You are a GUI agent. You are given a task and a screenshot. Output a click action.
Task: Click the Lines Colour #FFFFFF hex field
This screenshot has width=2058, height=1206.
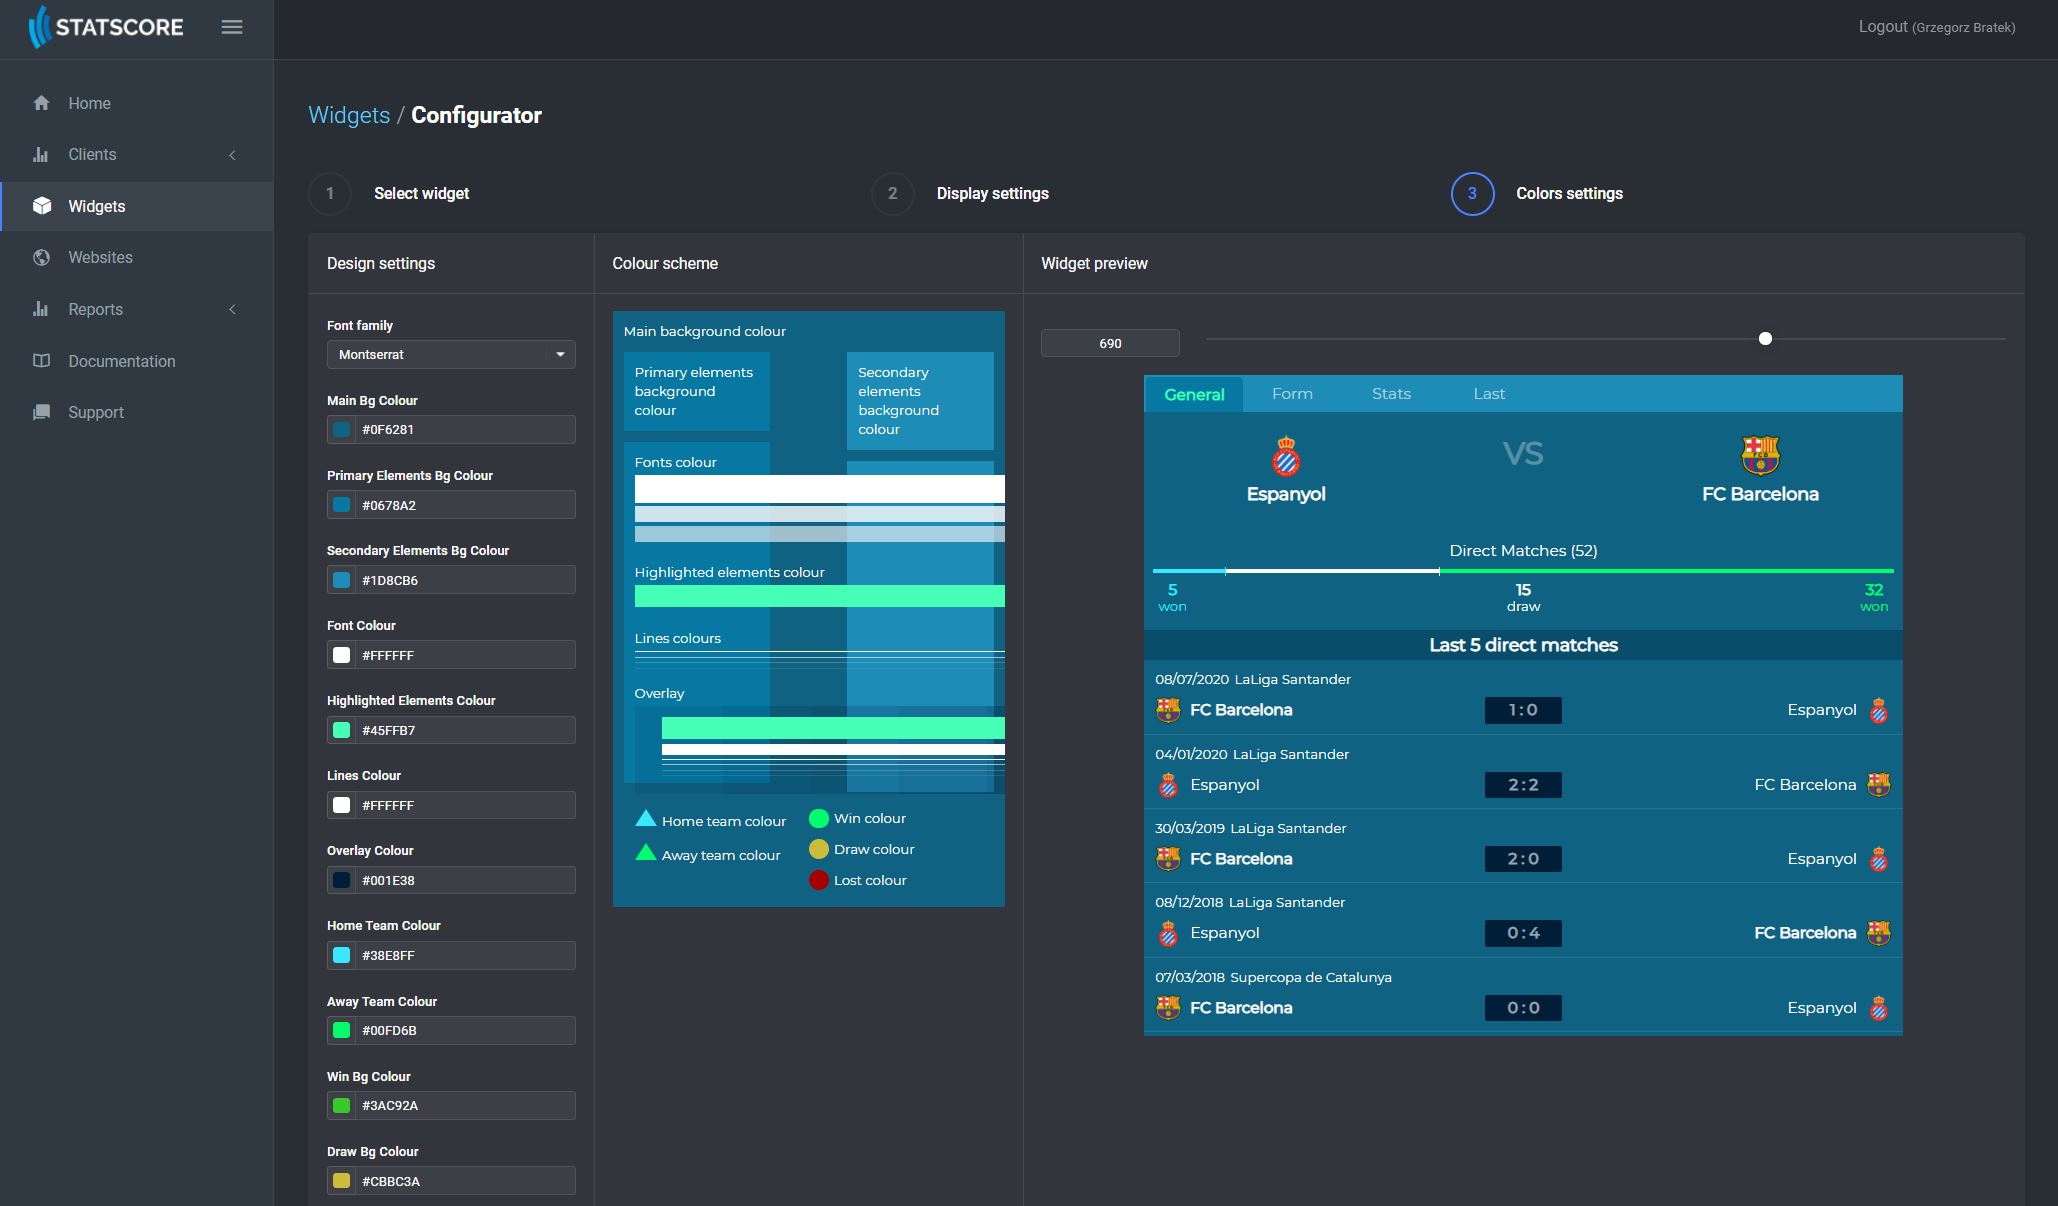point(465,805)
